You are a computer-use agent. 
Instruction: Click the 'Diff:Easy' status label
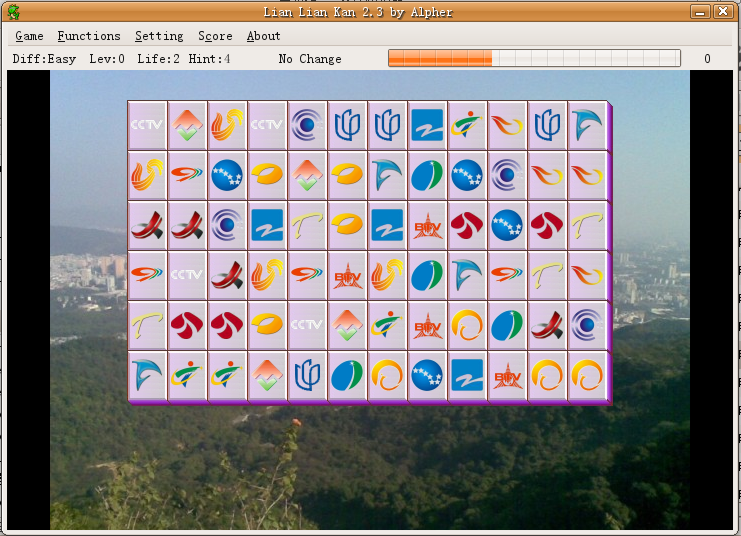tap(44, 59)
